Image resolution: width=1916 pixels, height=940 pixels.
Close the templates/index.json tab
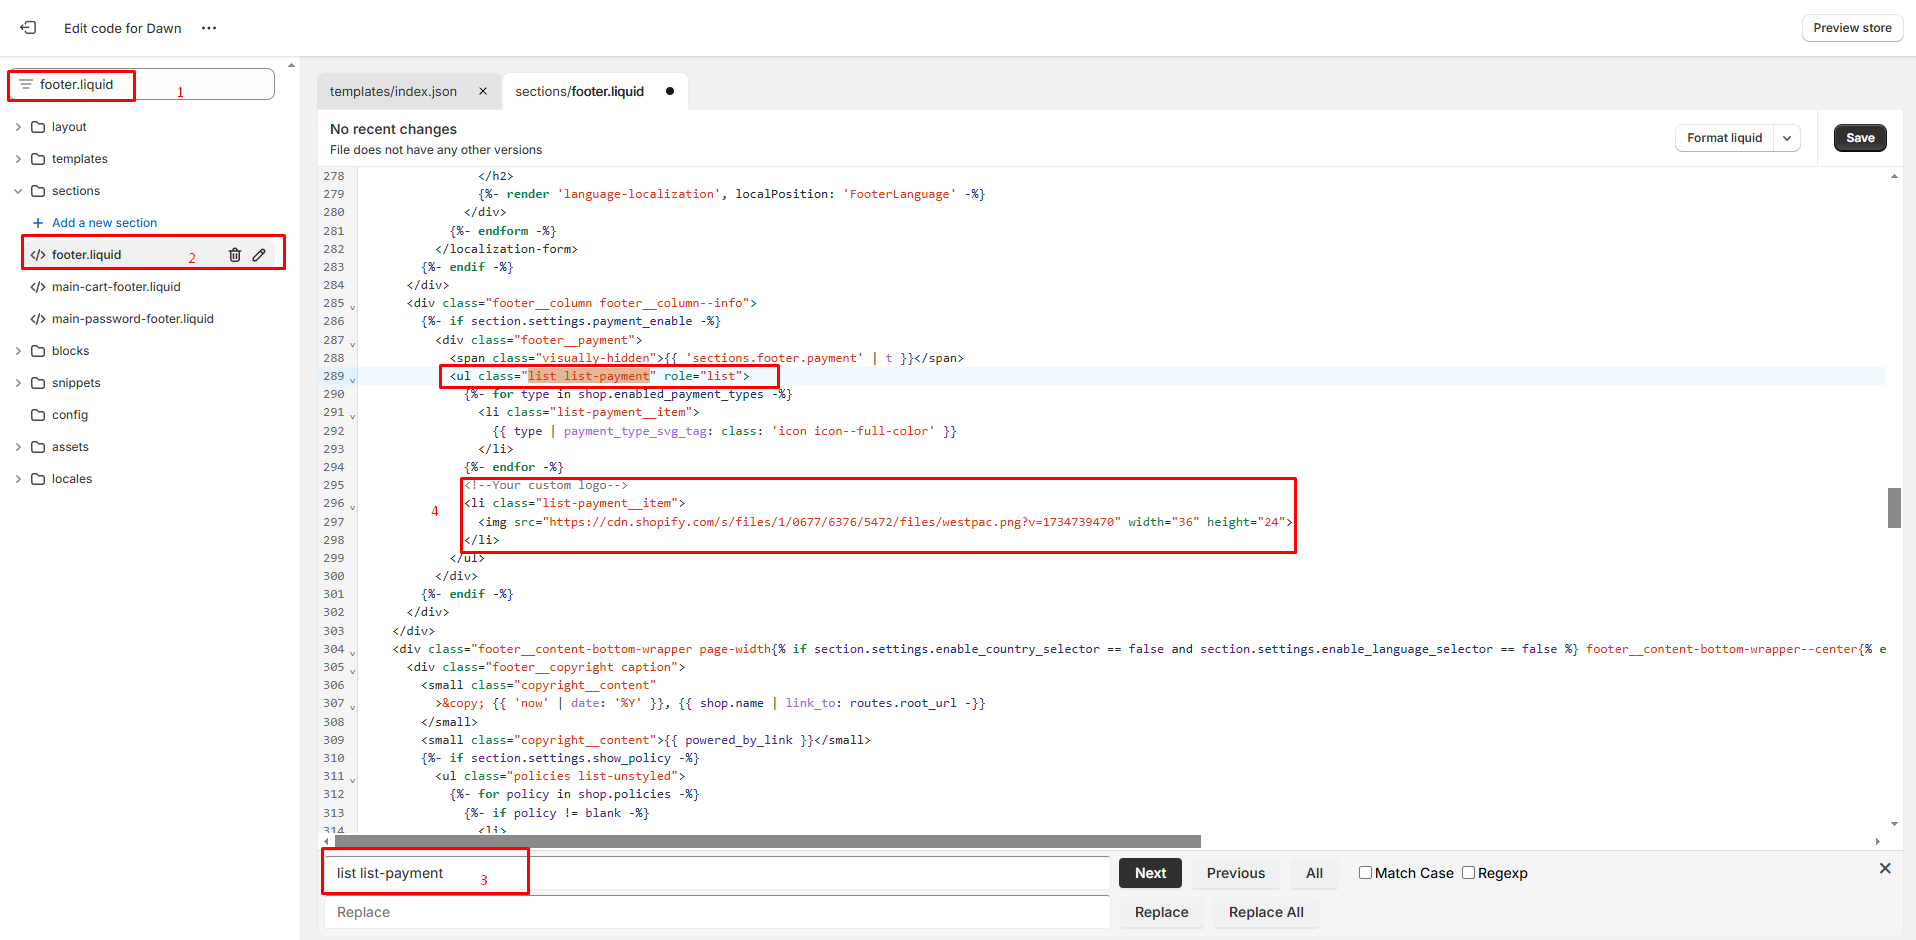point(483,91)
